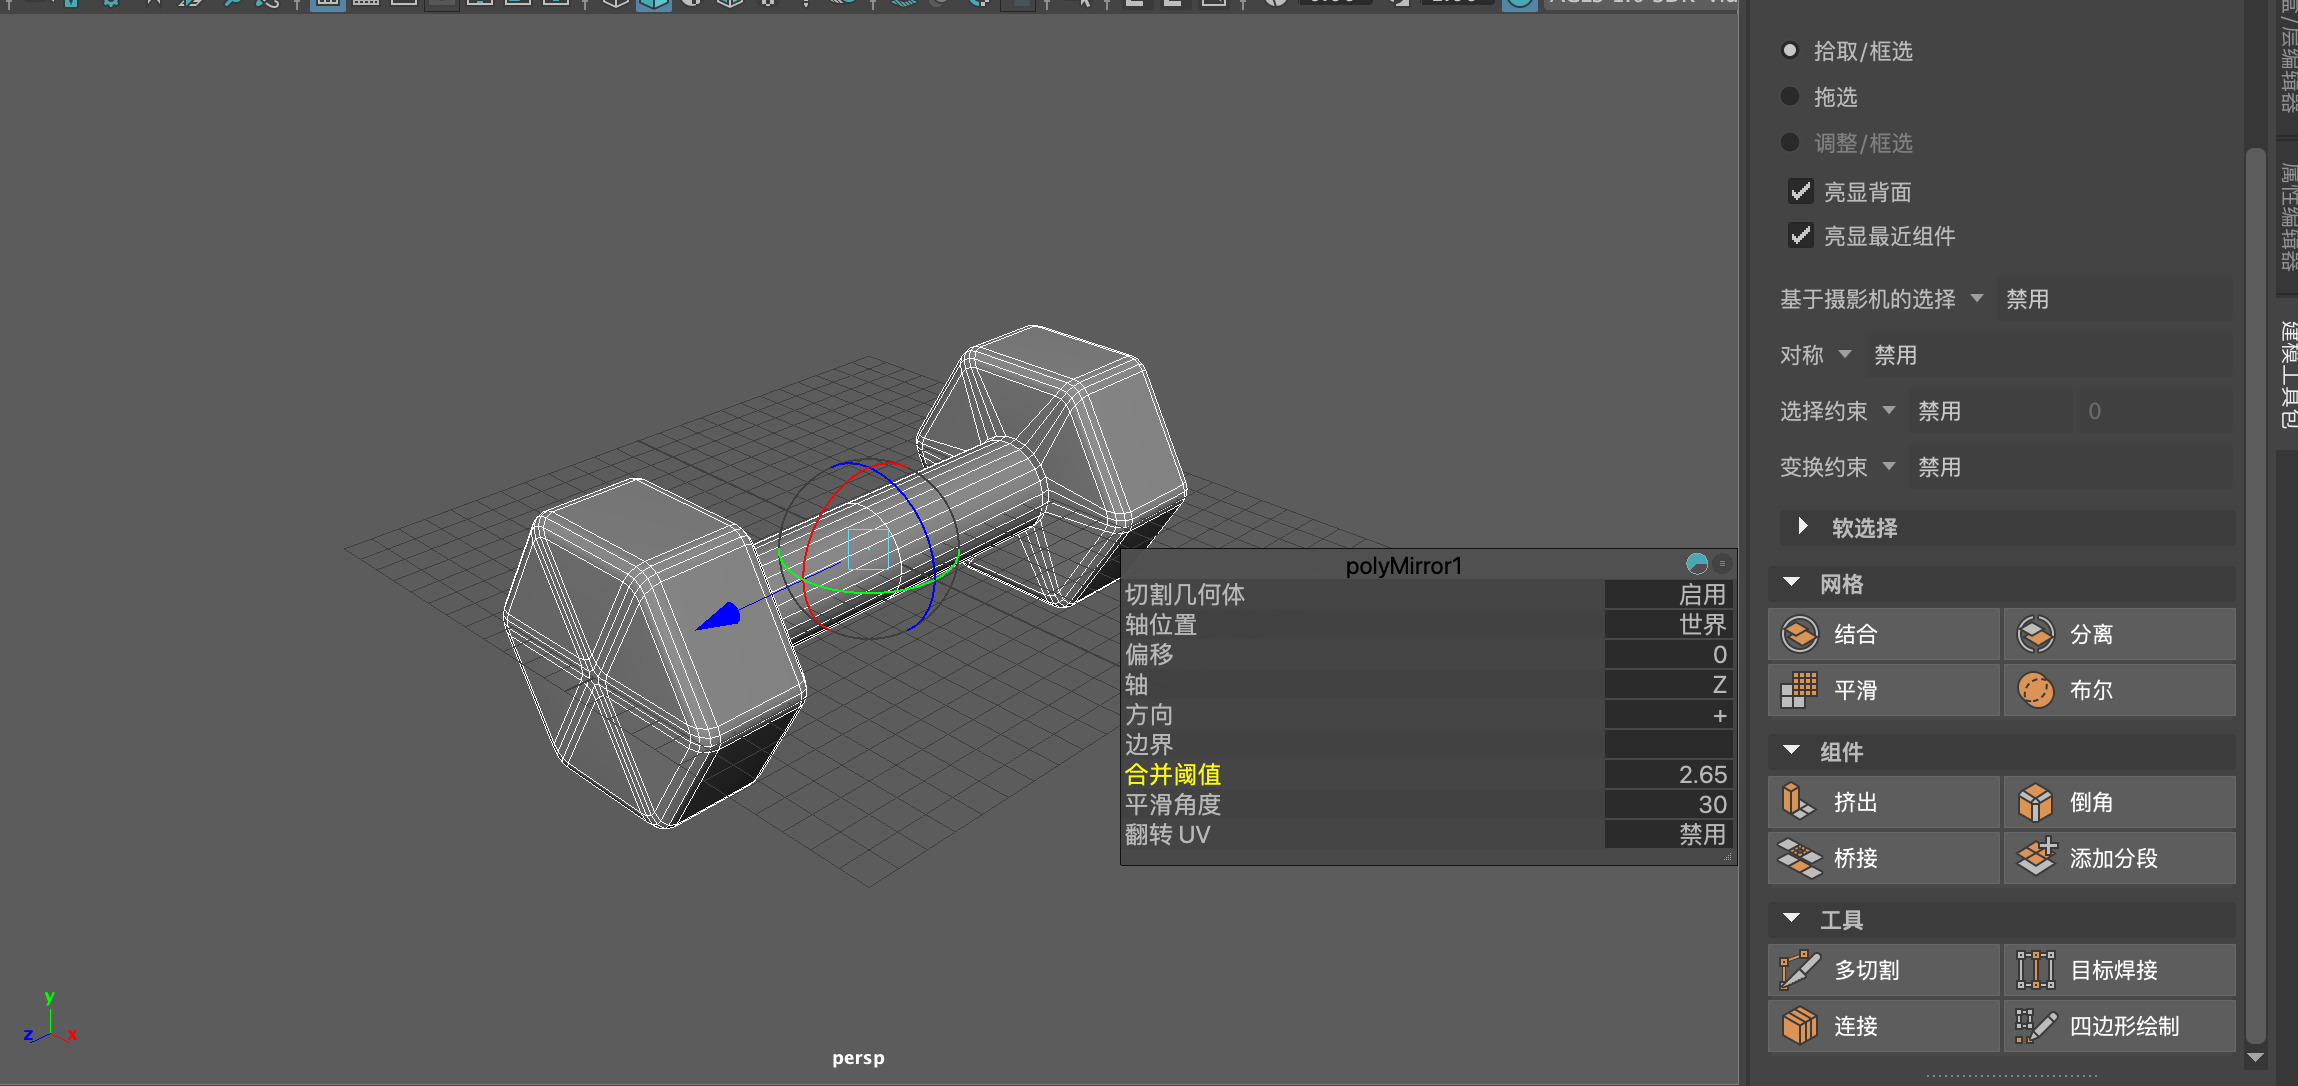Activate the Quad Draw (四边形绘制) icon
The width and height of the screenshot is (2298, 1086).
pyautogui.click(x=2035, y=1026)
